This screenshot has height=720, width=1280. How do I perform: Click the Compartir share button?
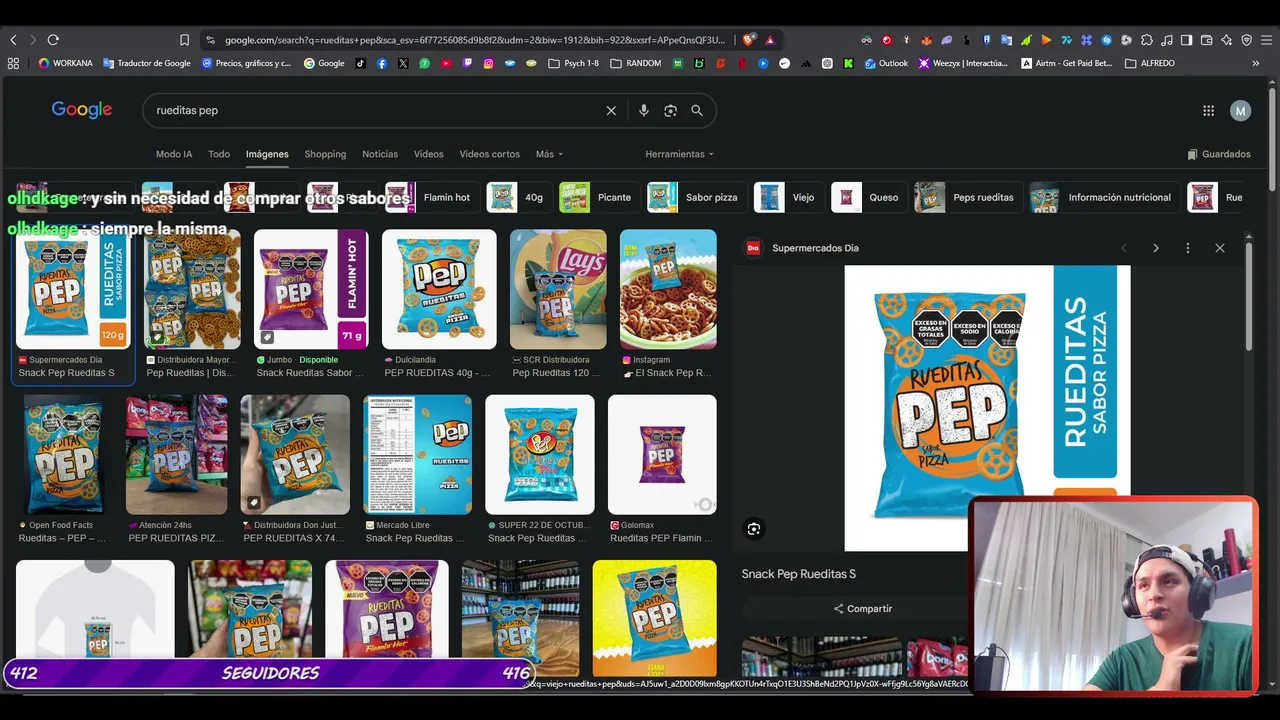(x=862, y=608)
